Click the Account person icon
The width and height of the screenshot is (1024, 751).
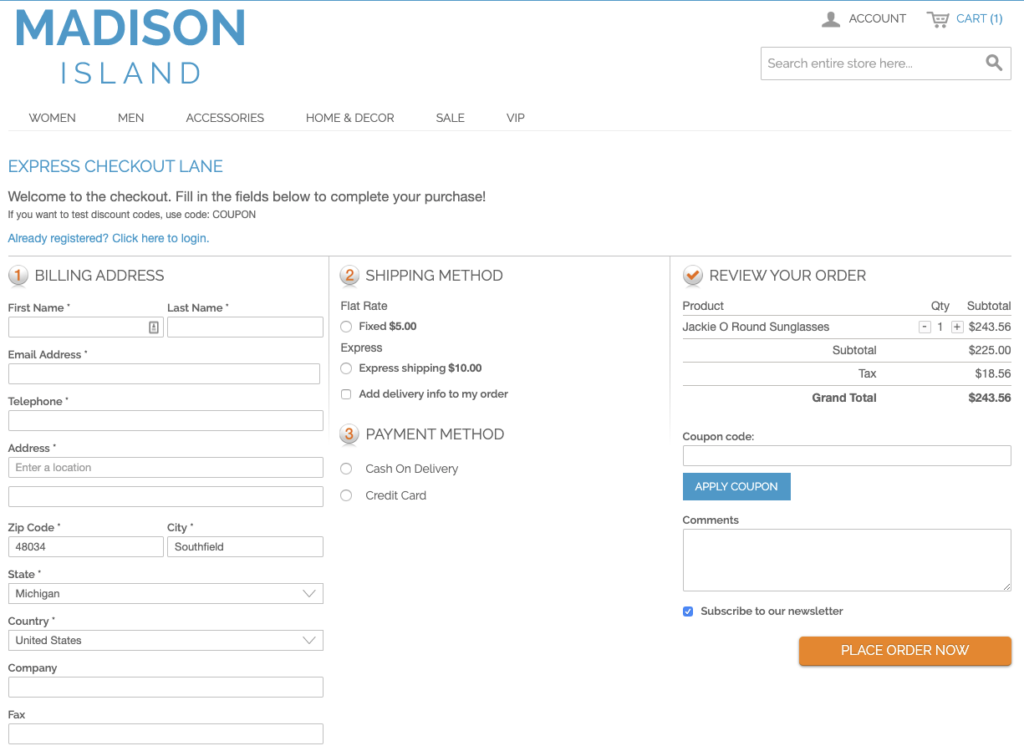point(830,18)
